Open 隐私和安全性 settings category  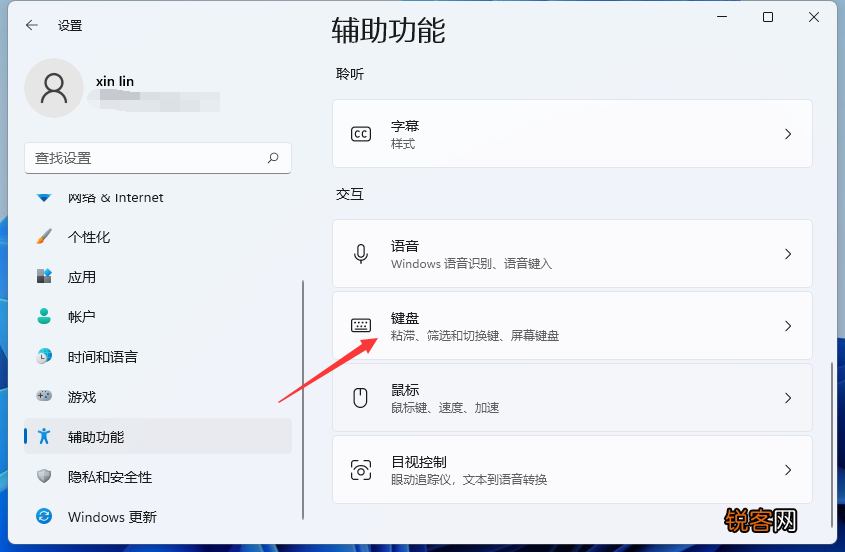pos(158,477)
